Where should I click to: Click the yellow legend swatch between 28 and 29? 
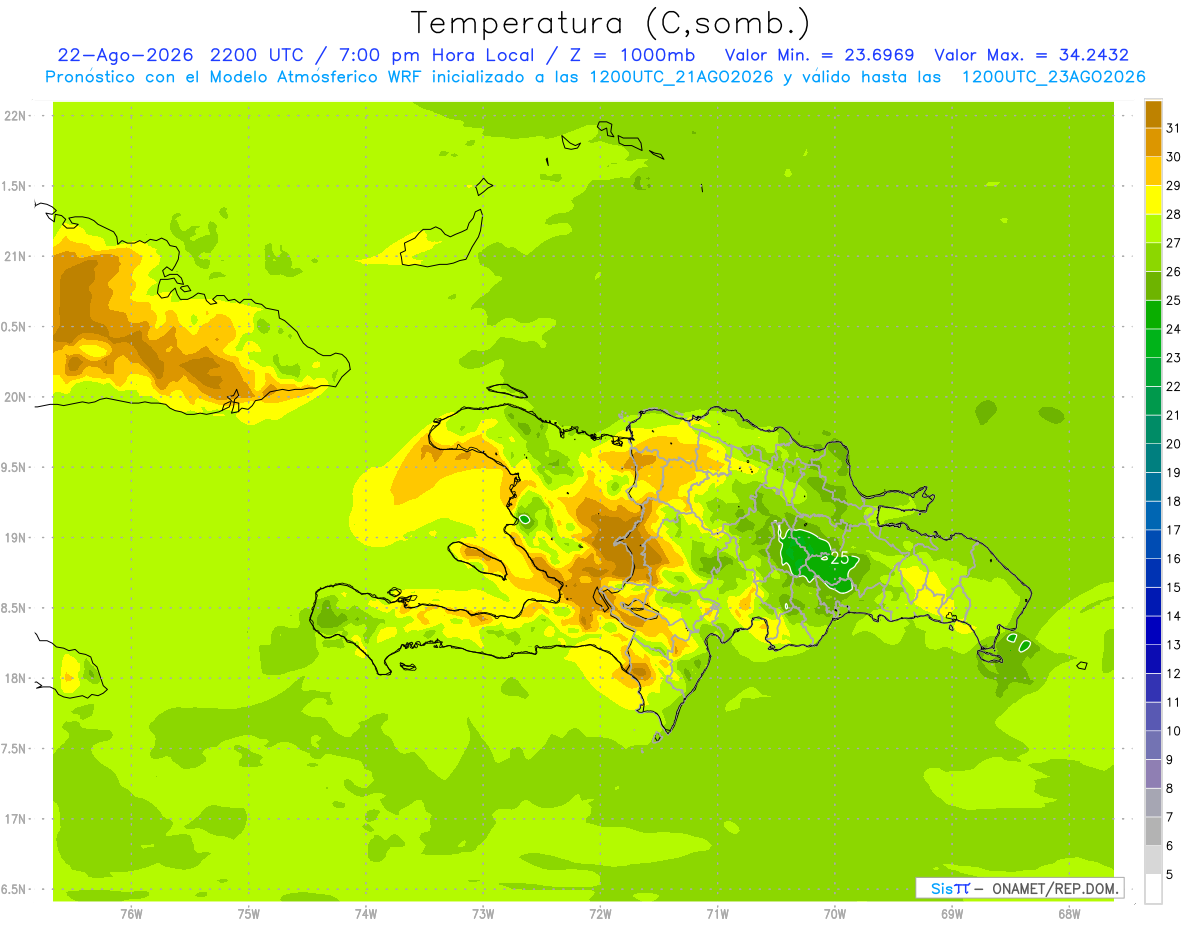pos(1153,200)
